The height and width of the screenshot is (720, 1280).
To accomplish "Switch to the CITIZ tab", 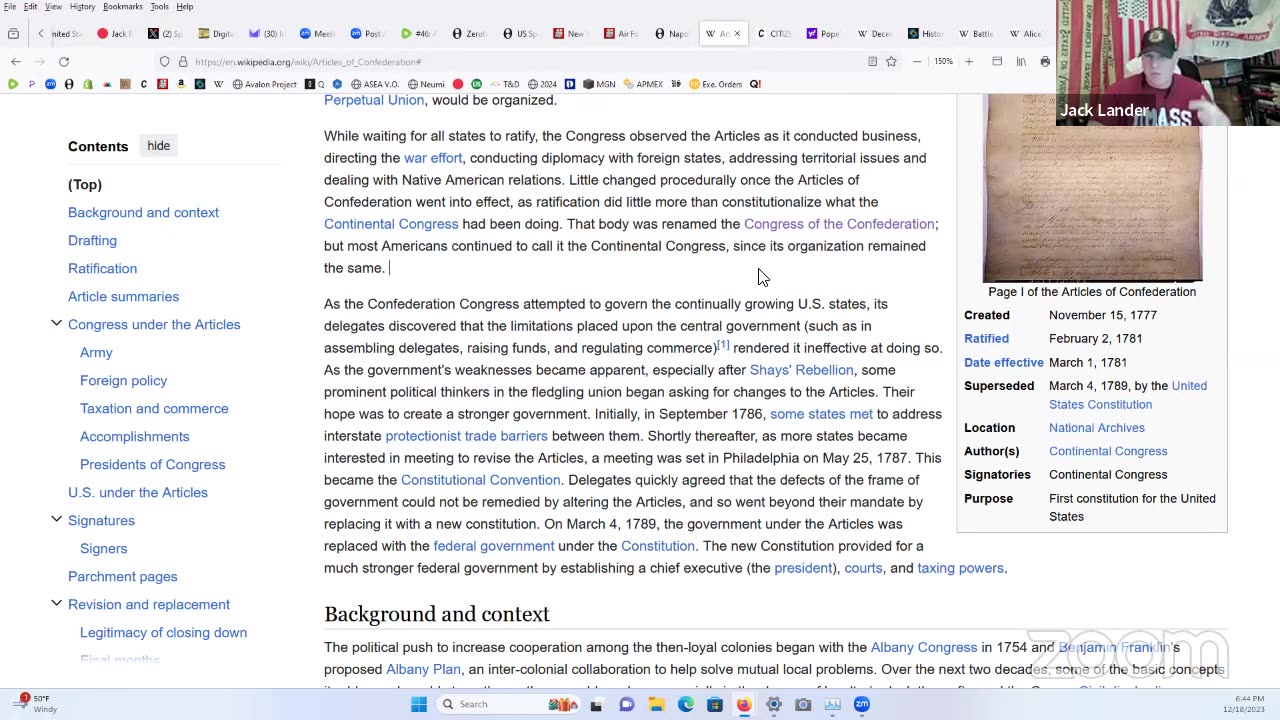I will pyautogui.click(x=774, y=34).
